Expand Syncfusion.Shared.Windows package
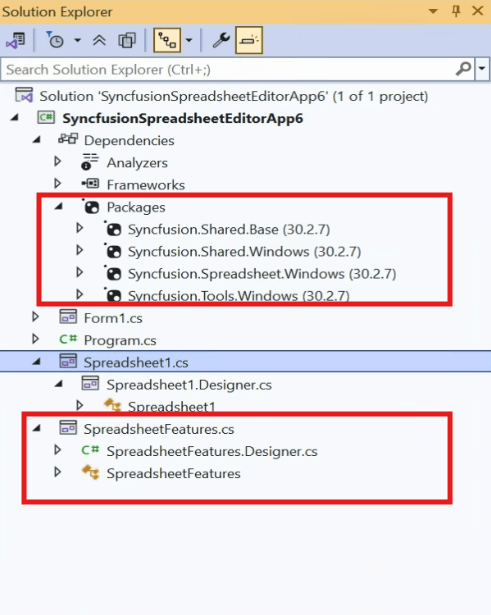Screen dimensions: 491x615 [x=80, y=250]
